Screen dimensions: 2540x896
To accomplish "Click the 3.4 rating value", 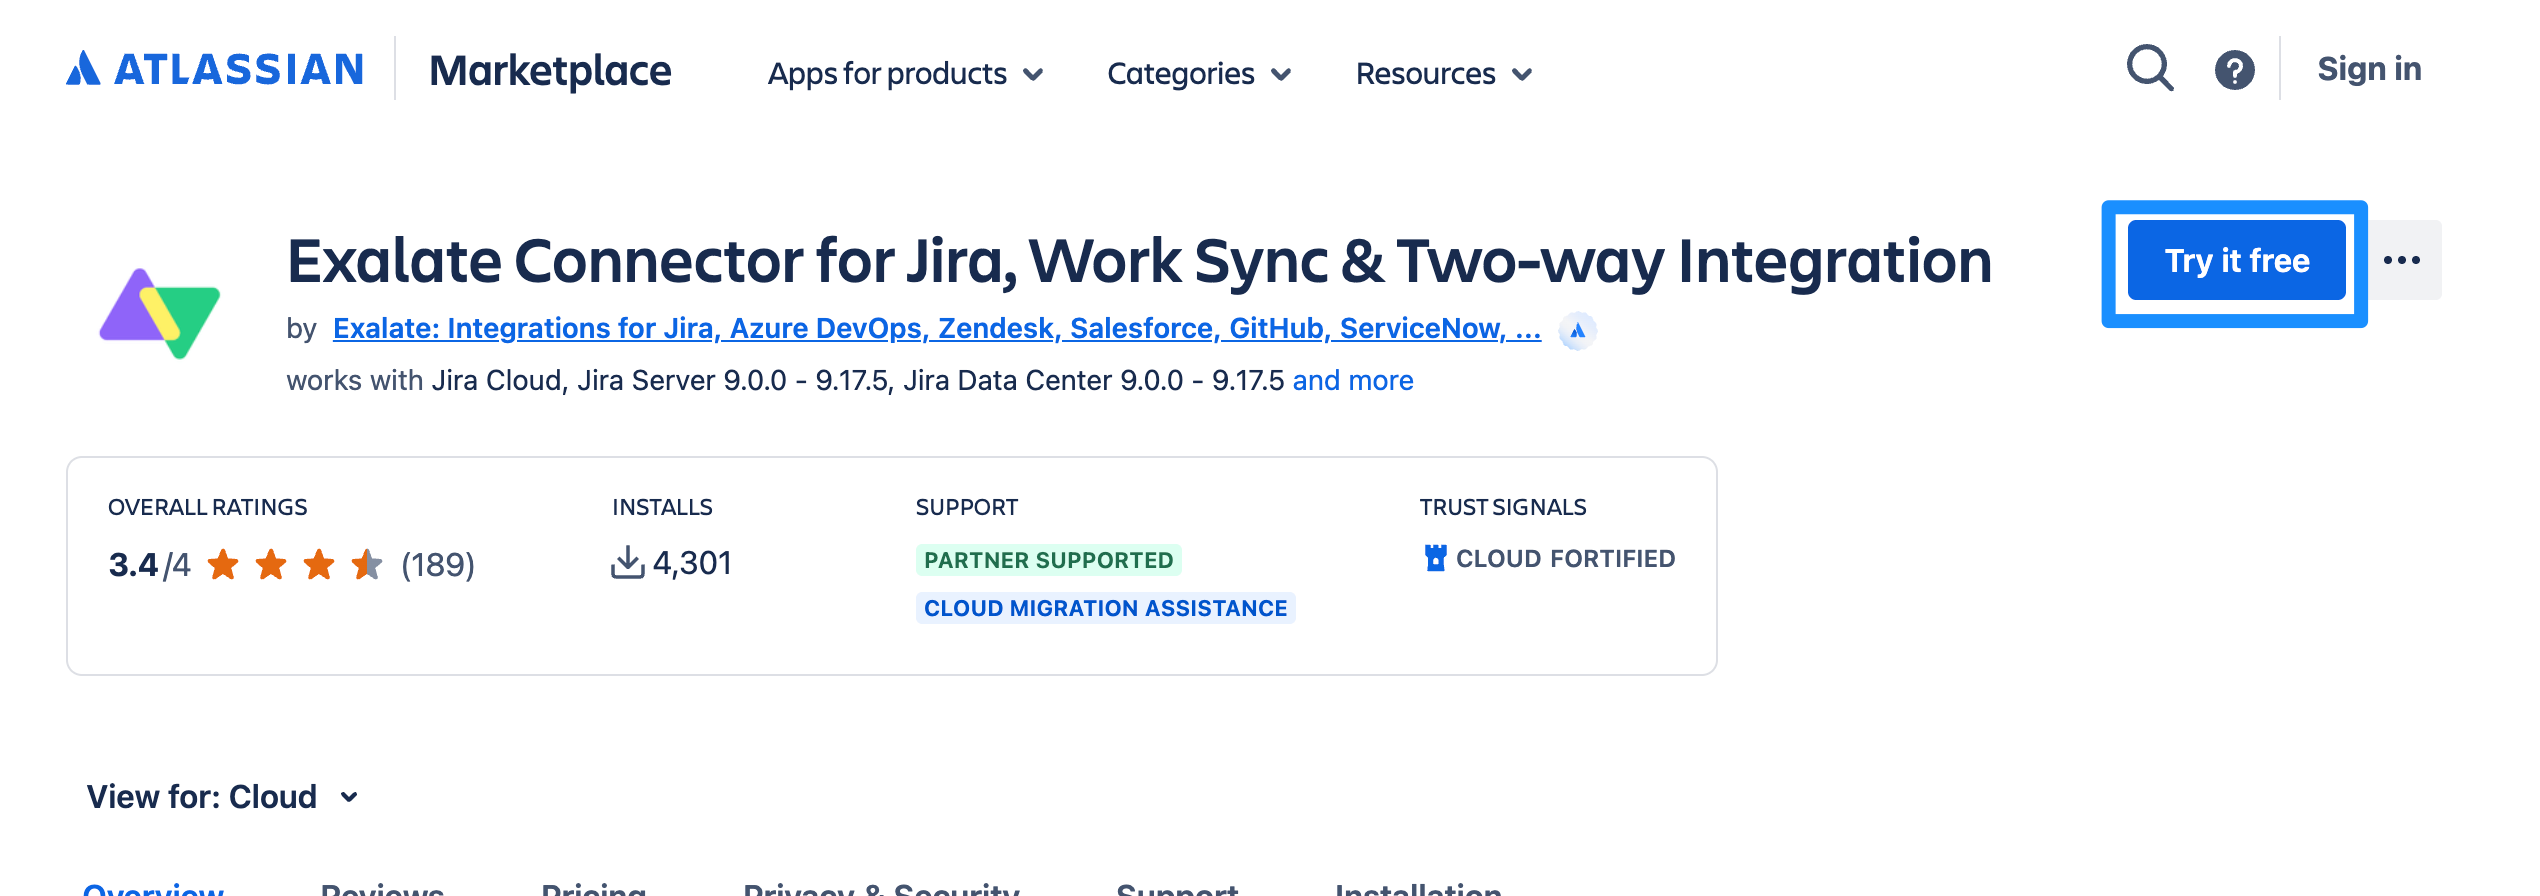I will pos(133,565).
